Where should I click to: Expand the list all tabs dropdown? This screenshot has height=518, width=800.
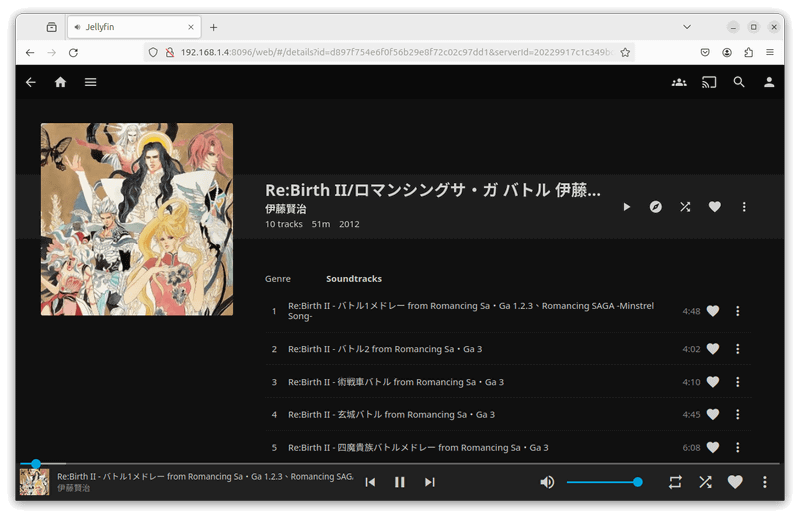pos(687,27)
